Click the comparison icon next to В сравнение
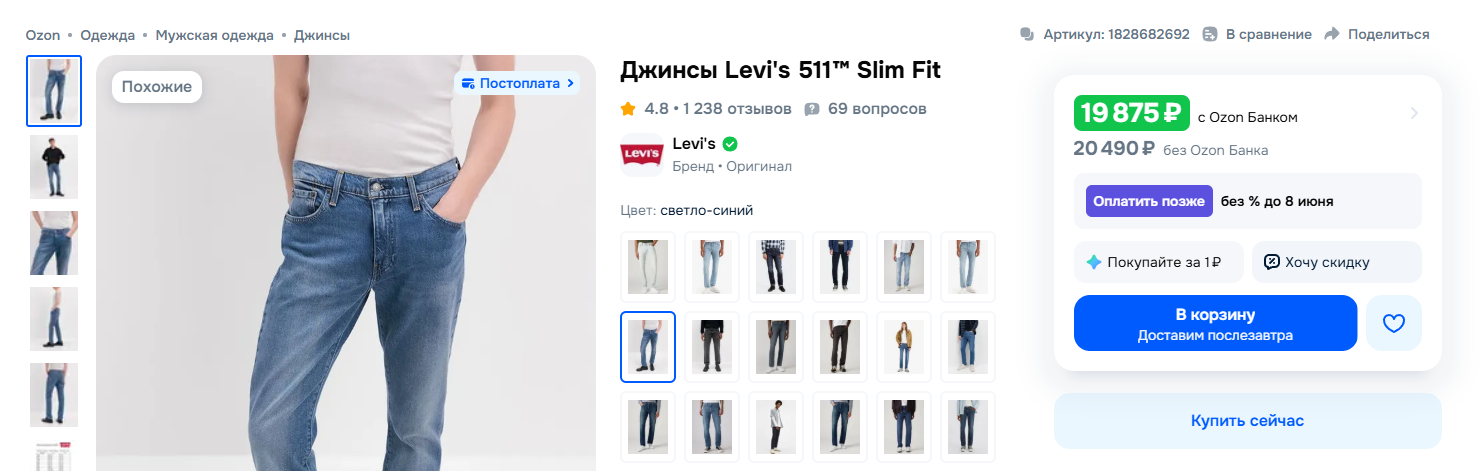The height and width of the screenshot is (471, 1481). [x=1210, y=34]
